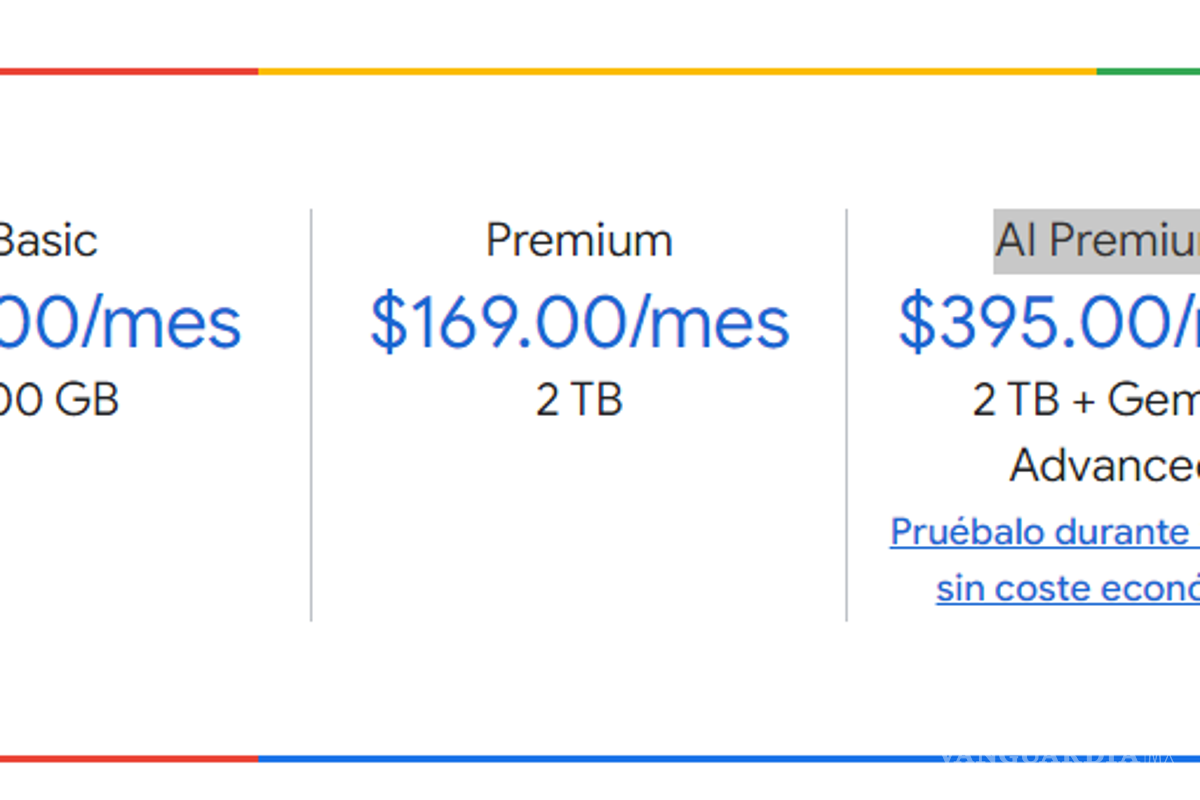The height and width of the screenshot is (800, 1200).
Task: Click the '2 TB + Gem' storage text
Action: (1085, 400)
